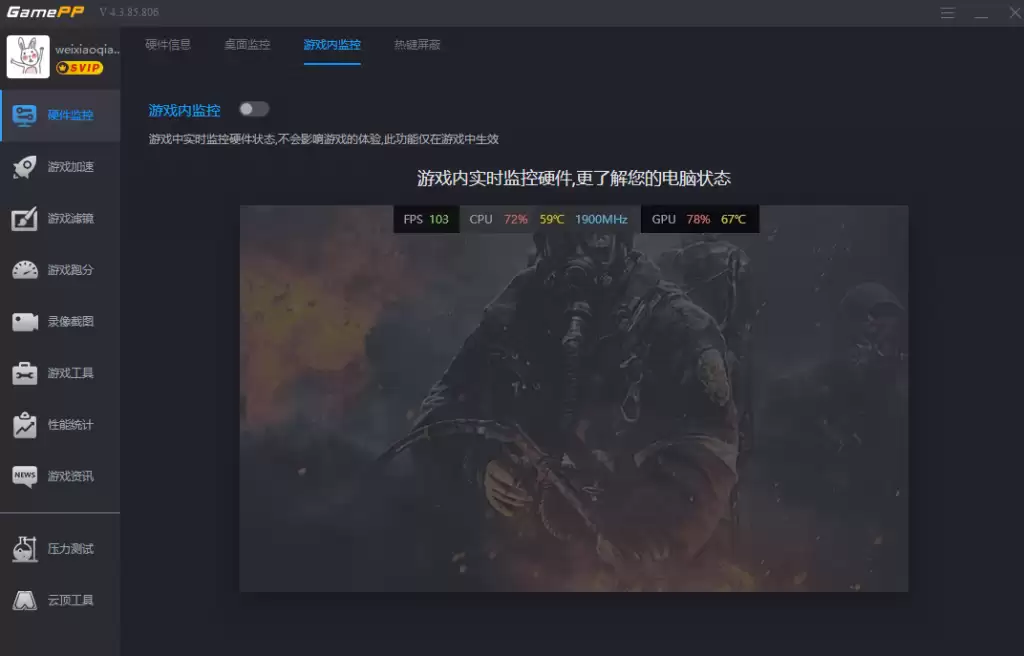Screen dimensions: 1024x656
Task: Open the 录像截图 recording and screenshot panel
Action: point(60,320)
